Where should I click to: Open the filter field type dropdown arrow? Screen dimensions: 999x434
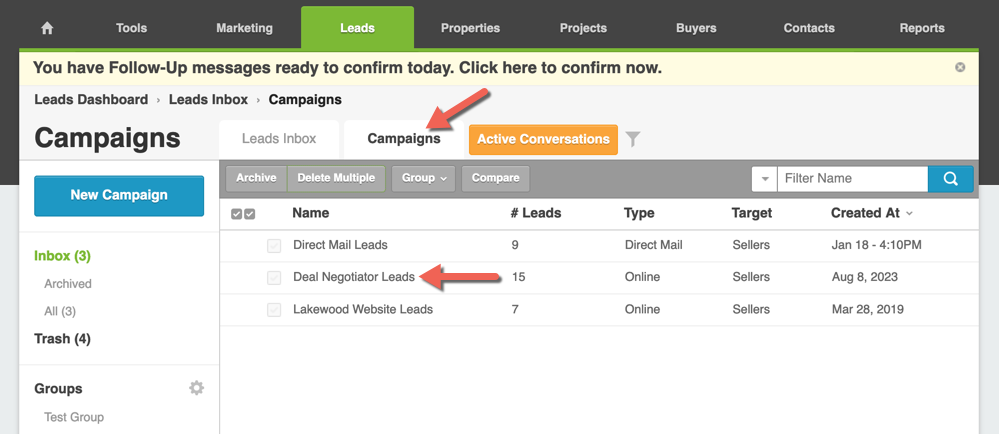point(765,178)
